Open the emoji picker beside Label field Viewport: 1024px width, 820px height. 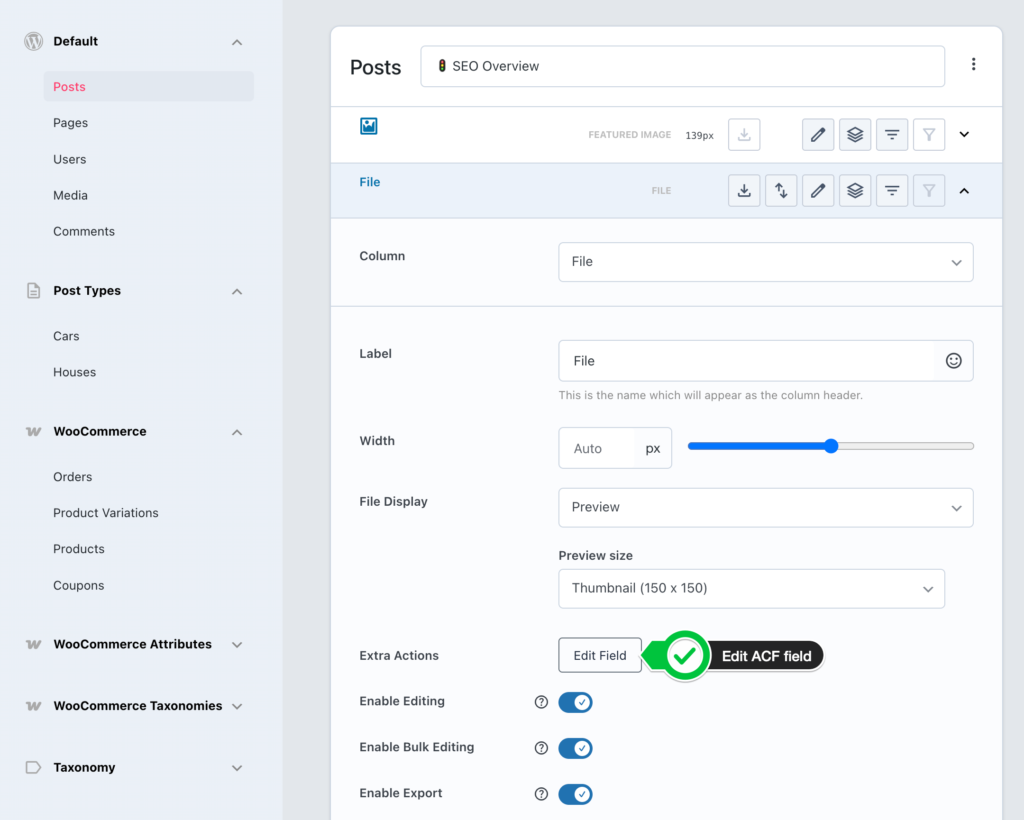[953, 361]
